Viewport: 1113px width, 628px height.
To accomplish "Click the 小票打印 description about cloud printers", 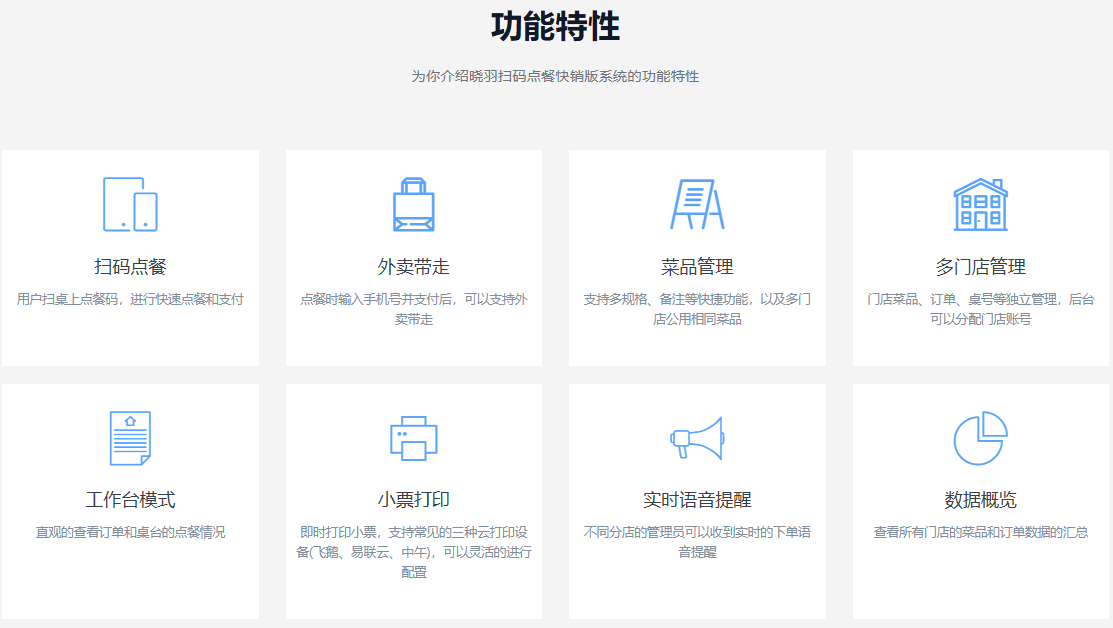I will tap(413, 552).
